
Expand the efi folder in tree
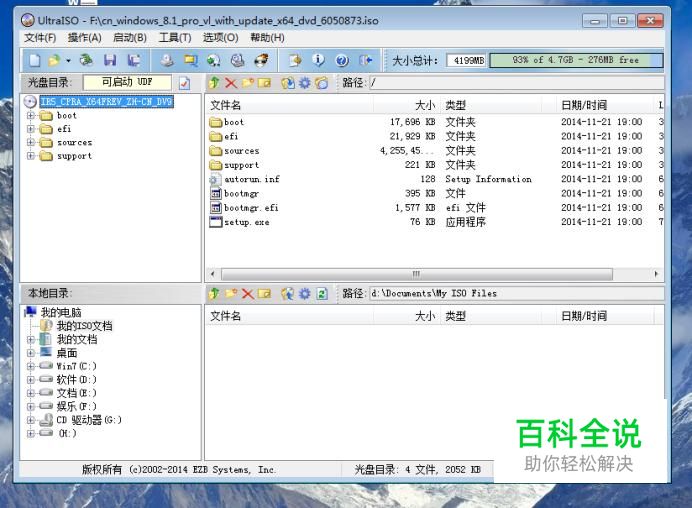30,129
